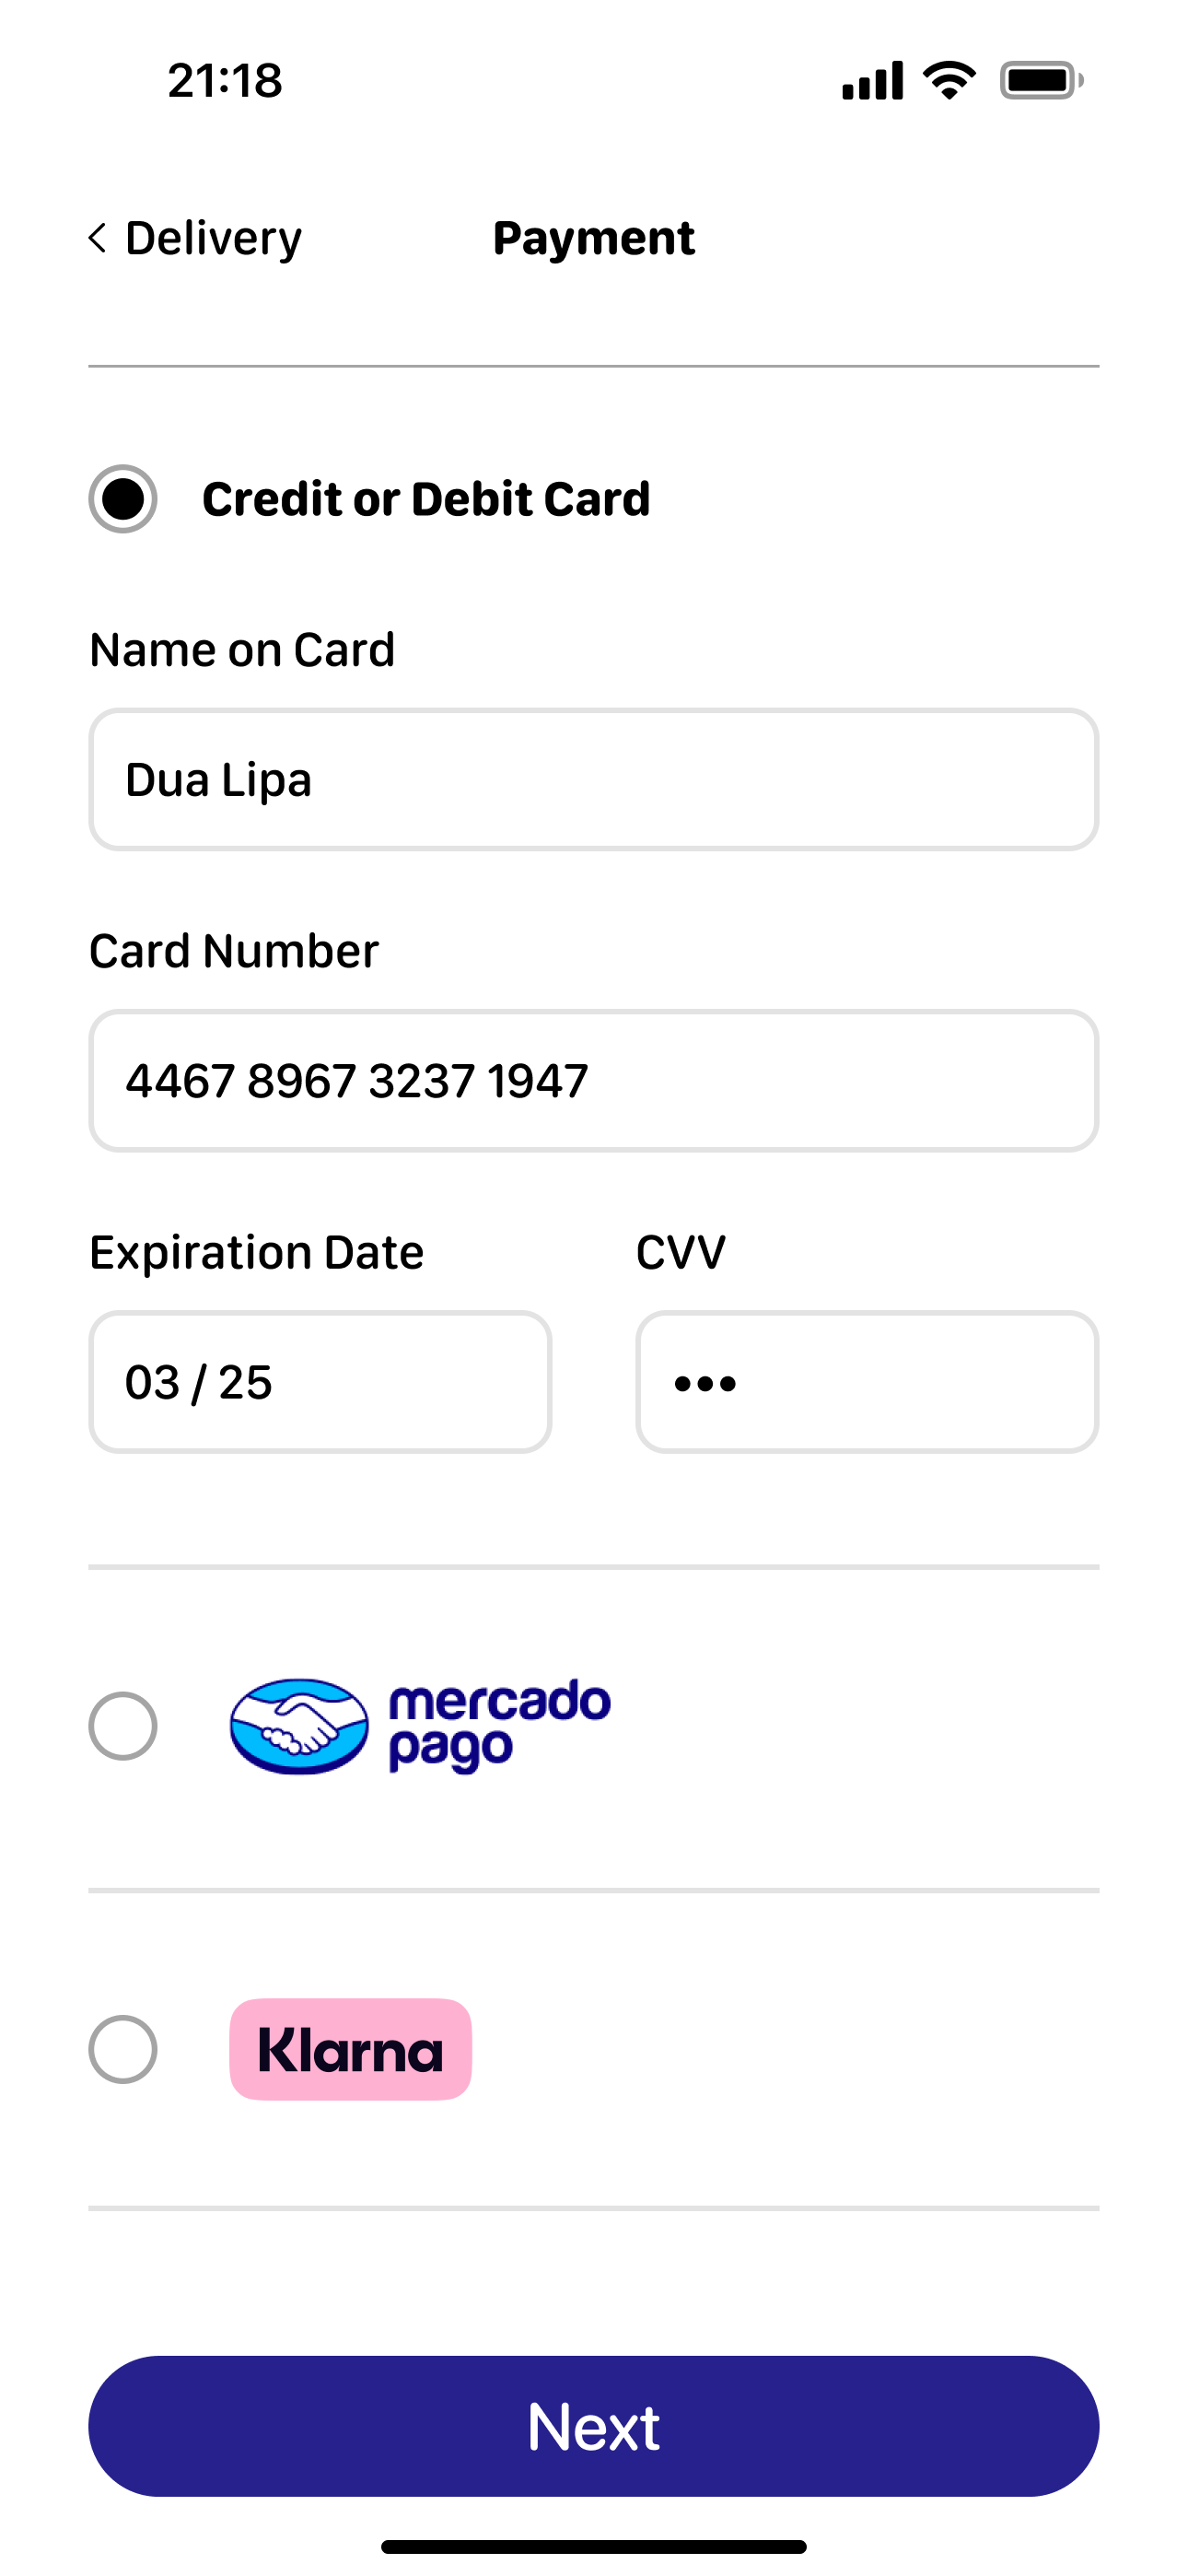Focus the Card Number input field
Screen dimensions: 1188x2576
[x=594, y=1081]
